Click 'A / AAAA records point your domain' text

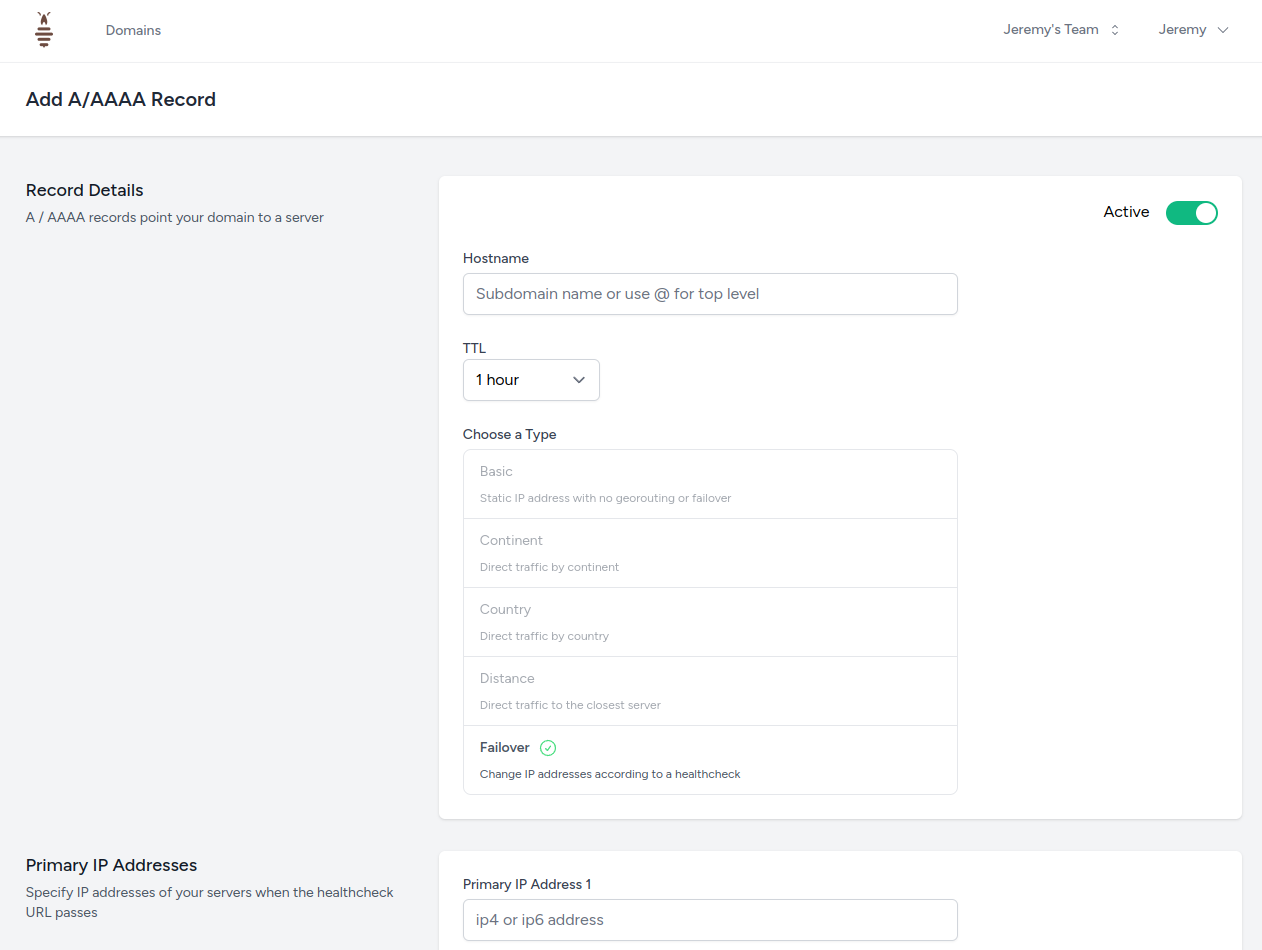tap(175, 217)
